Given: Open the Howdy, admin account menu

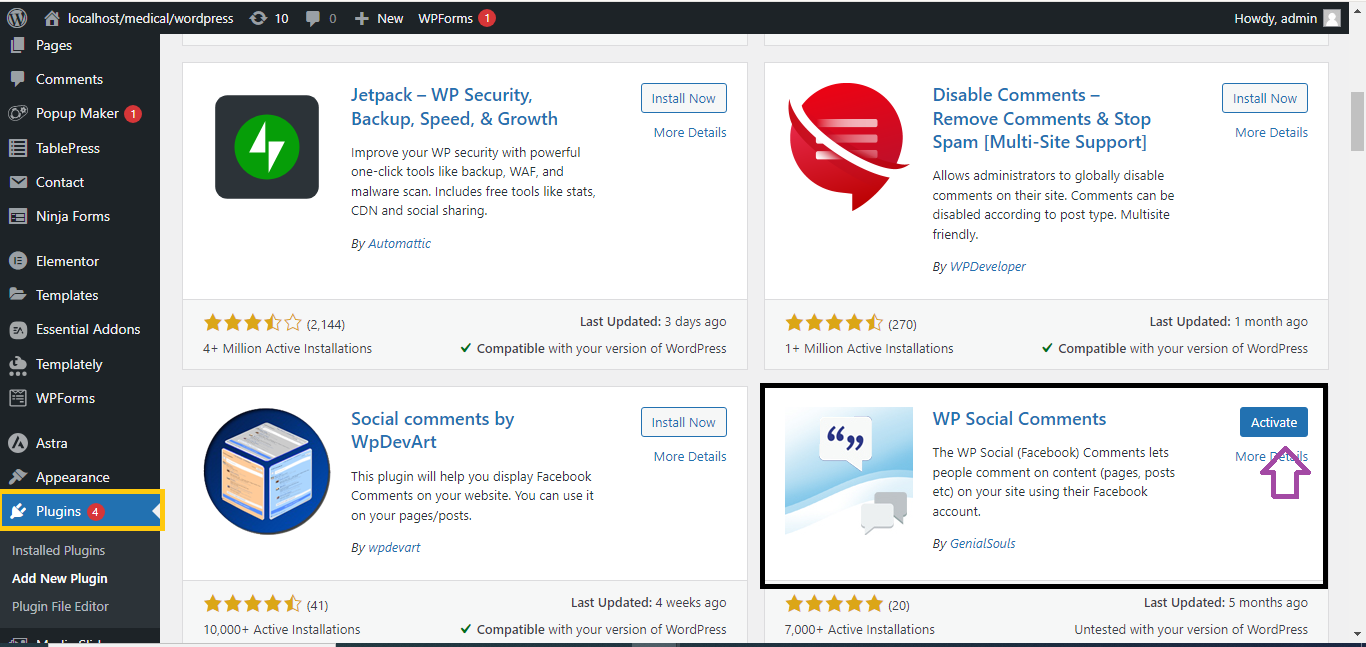Looking at the screenshot, I should 1274,18.
